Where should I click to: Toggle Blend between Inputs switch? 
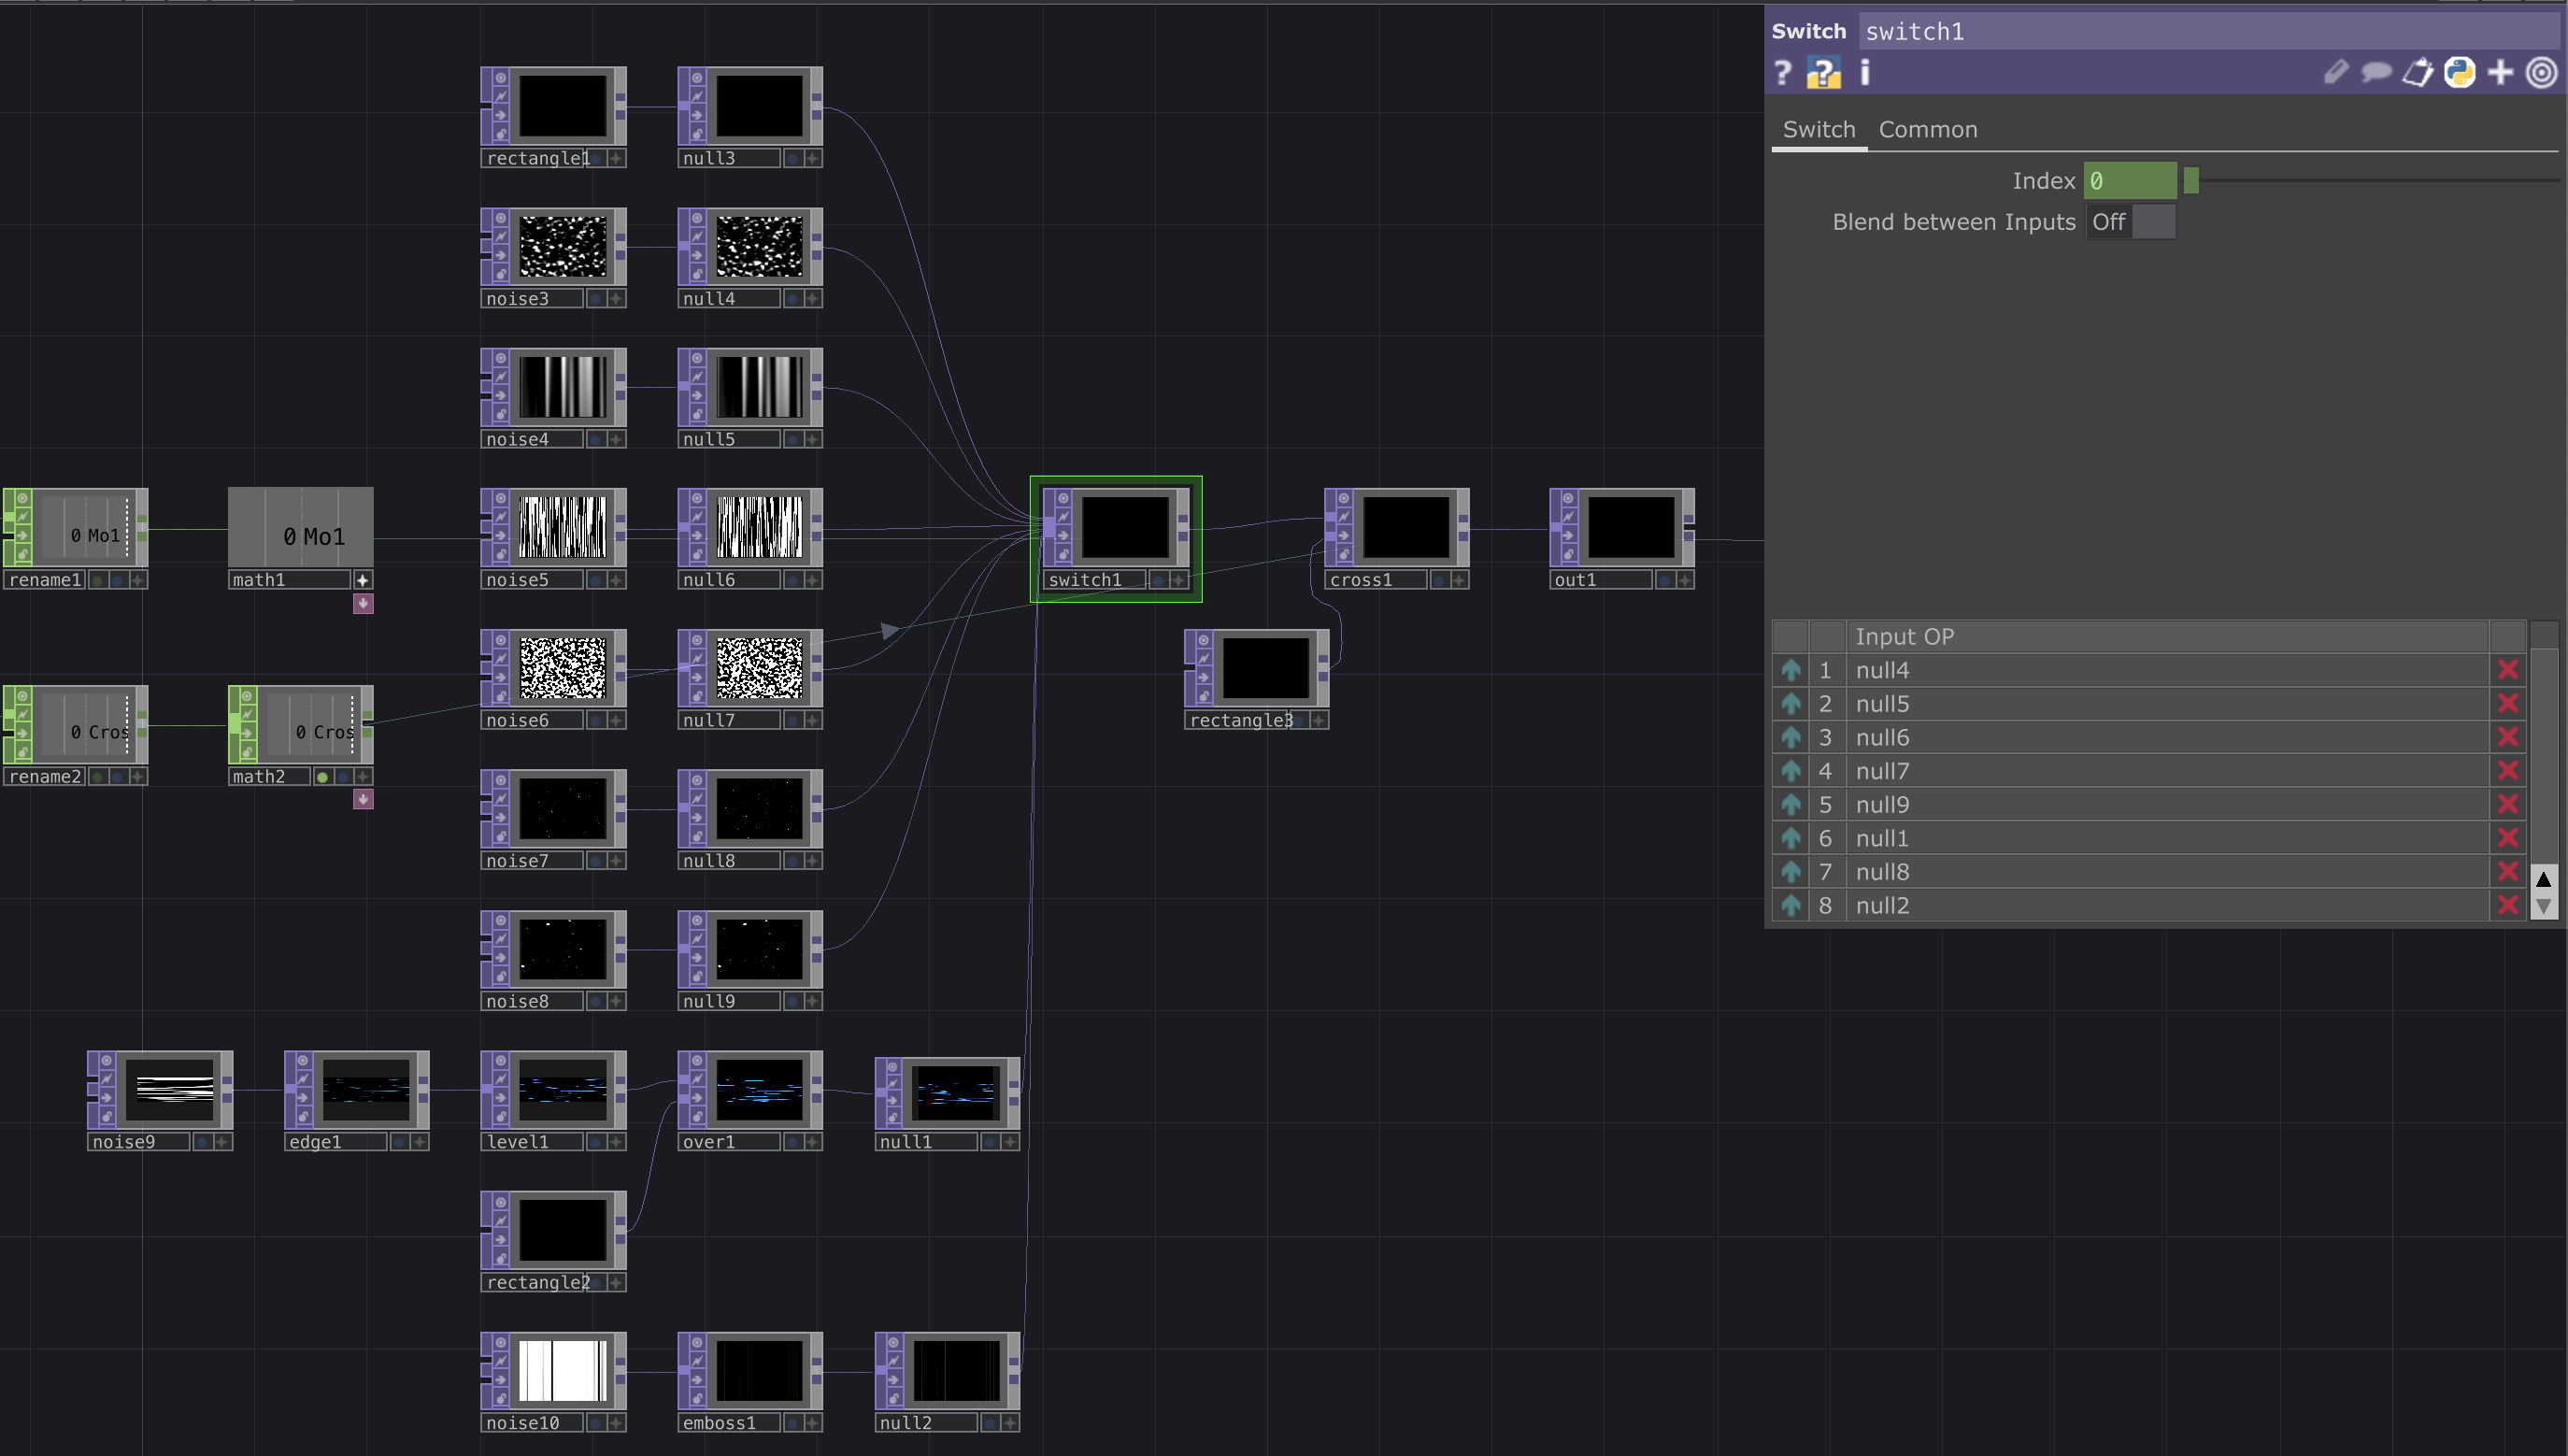click(x=2131, y=222)
